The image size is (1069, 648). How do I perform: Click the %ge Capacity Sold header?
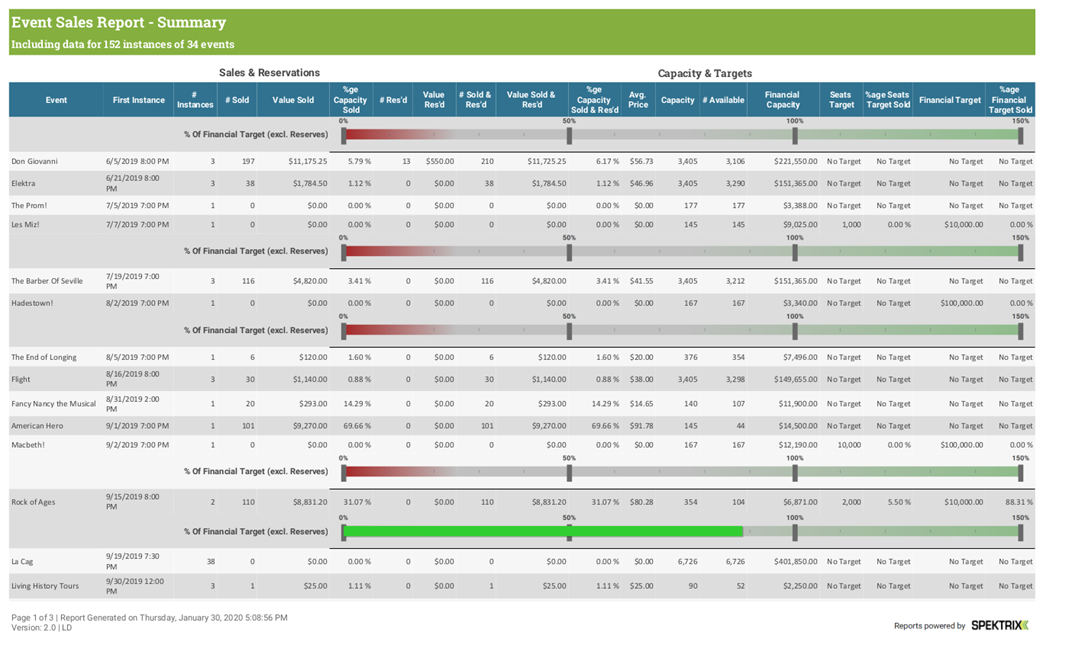click(349, 100)
